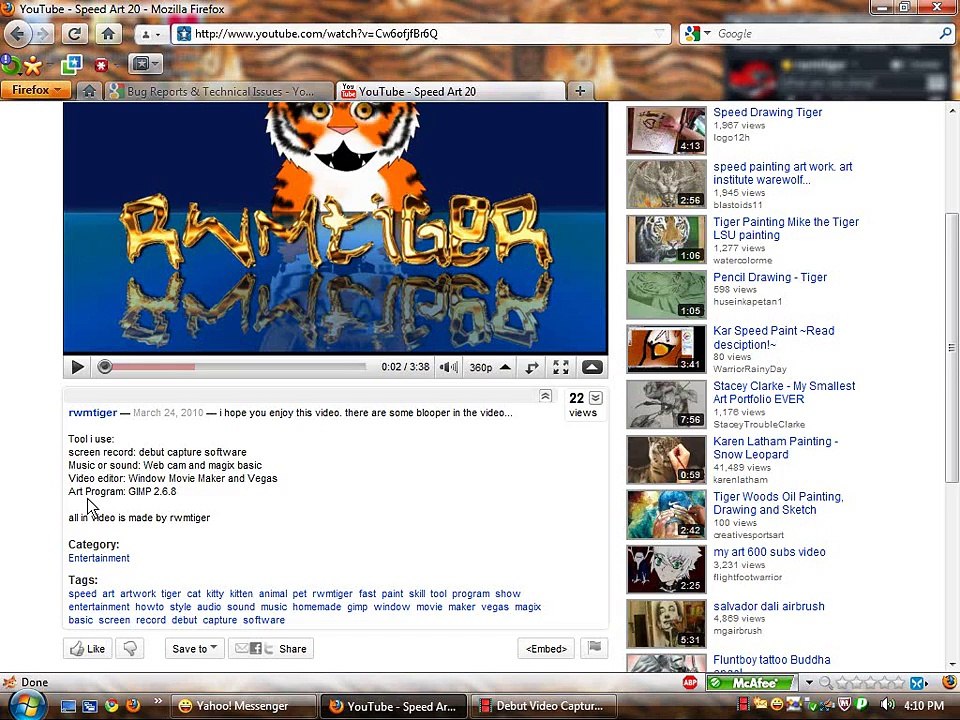
Task: Expand quick launch overflow chevron
Action: tap(158, 701)
